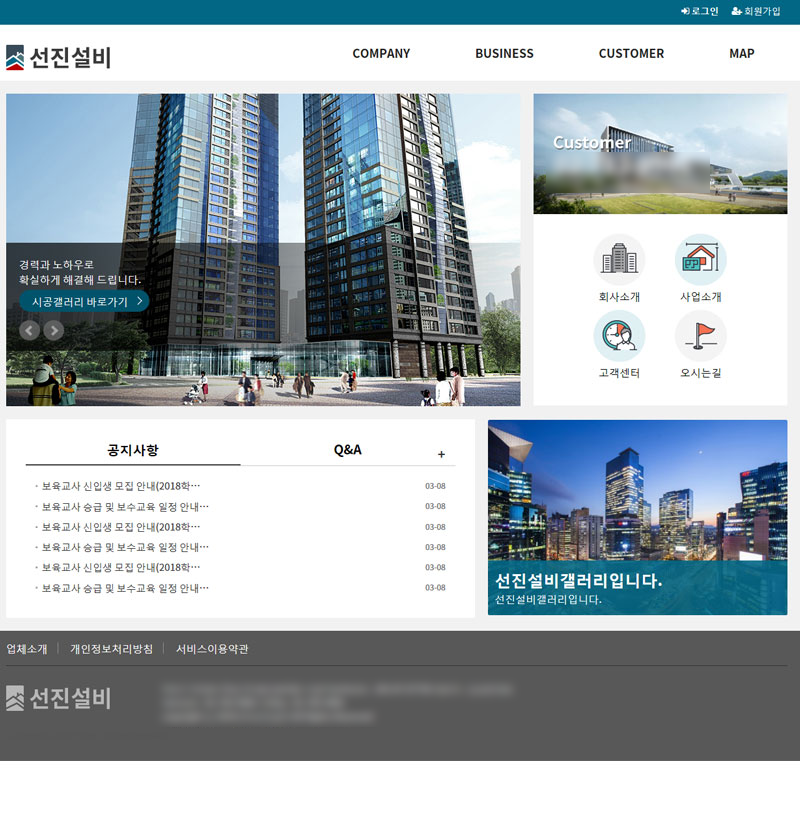Click the 회원가입 link
The width and height of the screenshot is (800, 814).
(756, 11)
